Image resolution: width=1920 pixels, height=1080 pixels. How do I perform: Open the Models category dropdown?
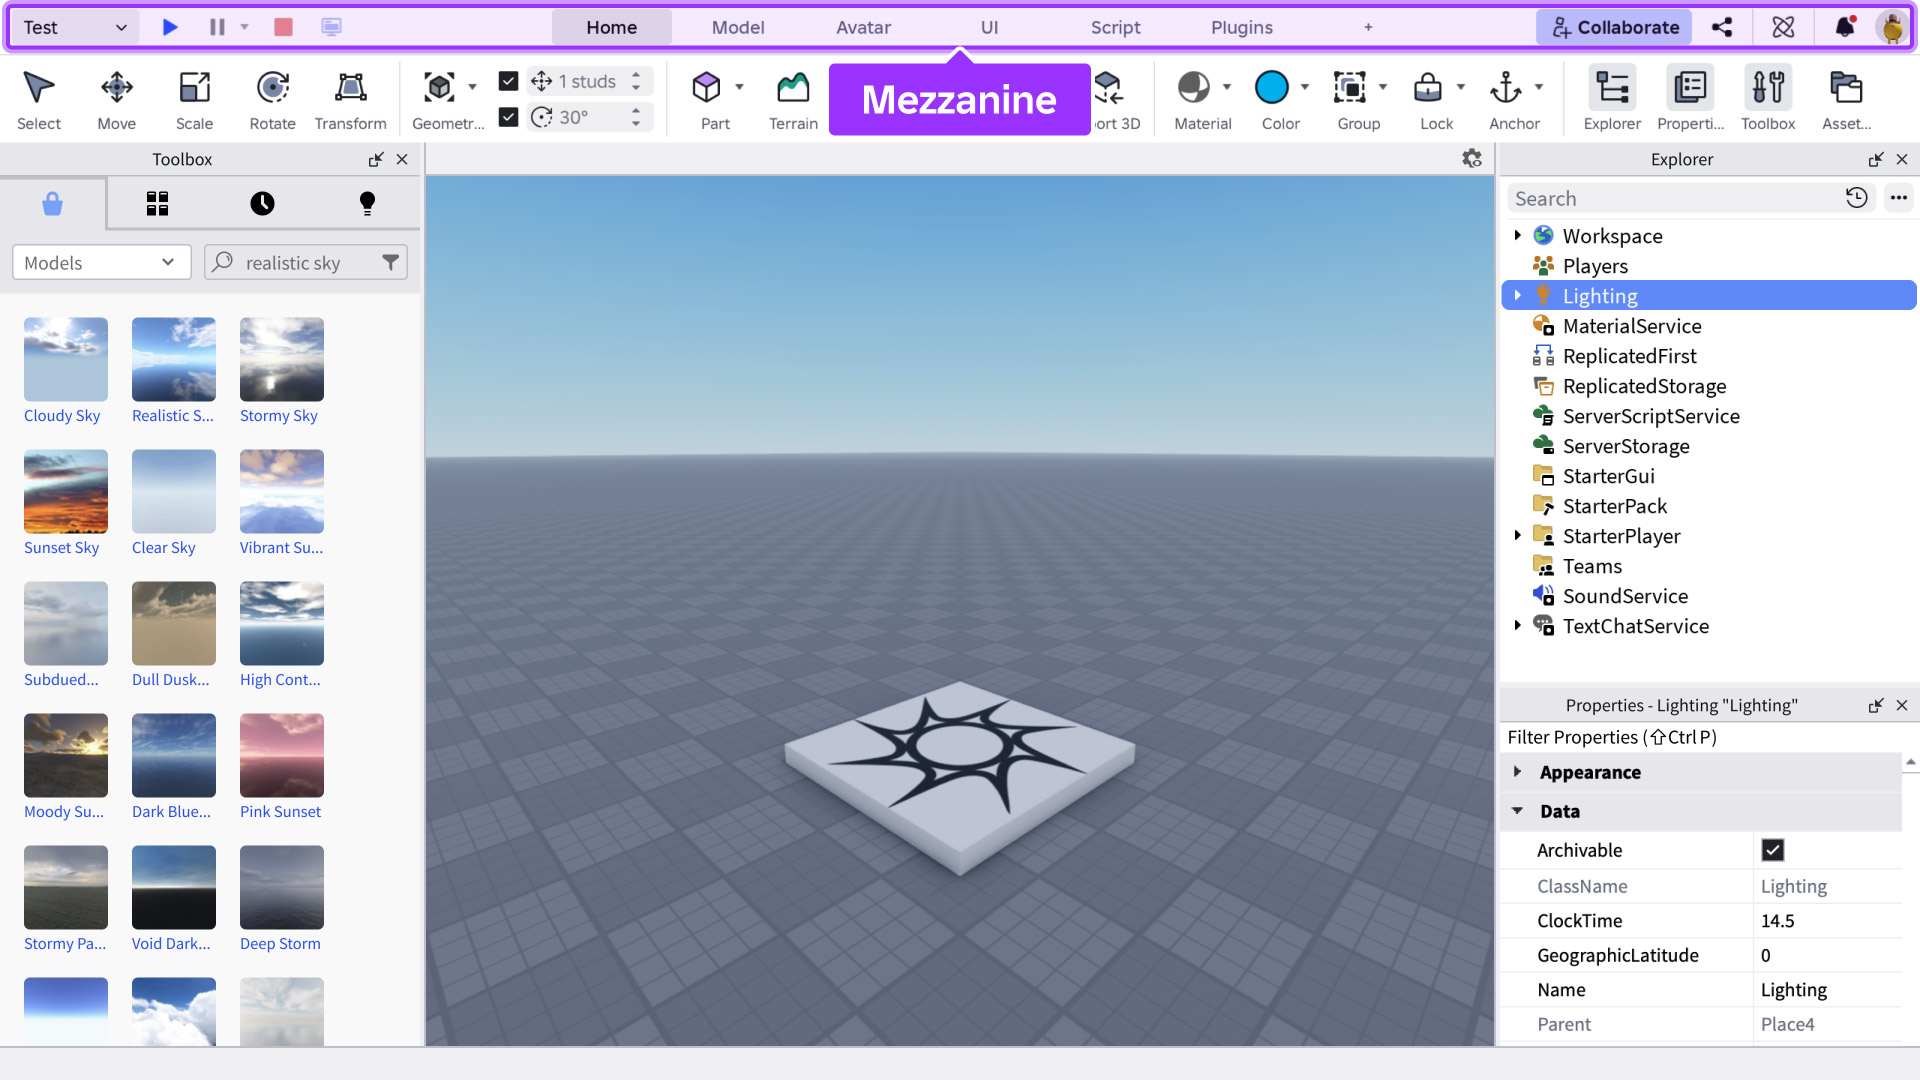(x=101, y=263)
